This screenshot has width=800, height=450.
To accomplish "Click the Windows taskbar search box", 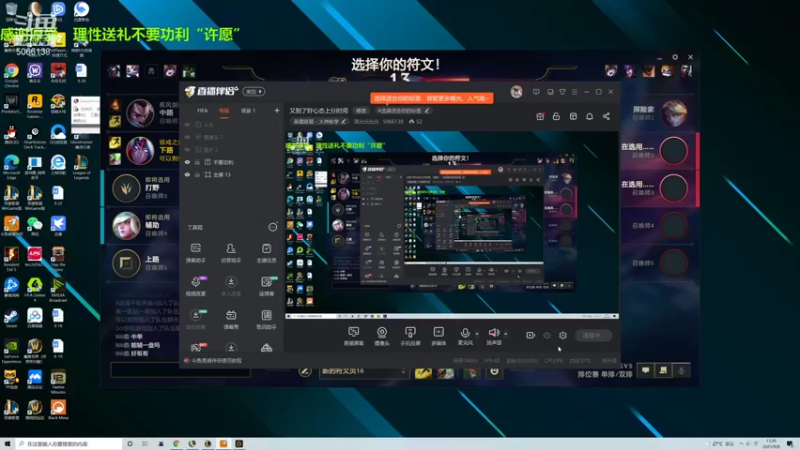I will 68,444.
